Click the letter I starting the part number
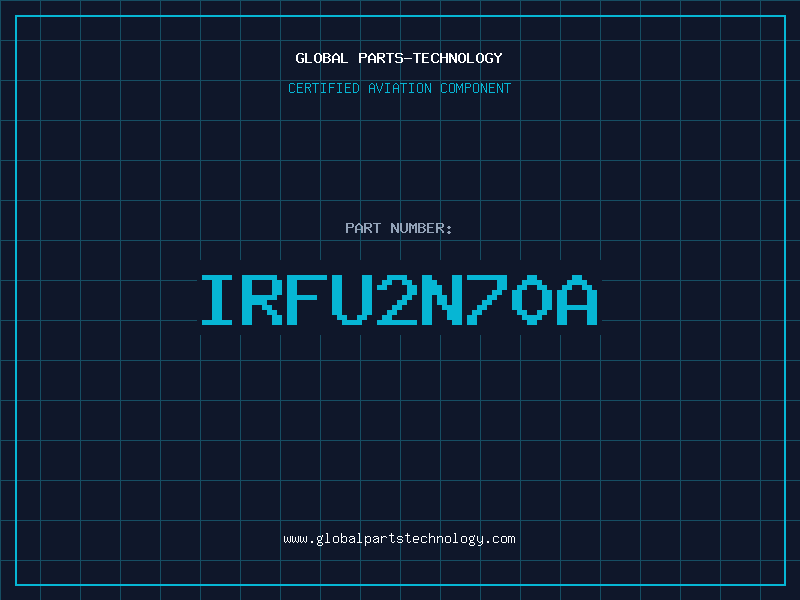The height and width of the screenshot is (600, 800). pyautogui.click(x=218, y=298)
